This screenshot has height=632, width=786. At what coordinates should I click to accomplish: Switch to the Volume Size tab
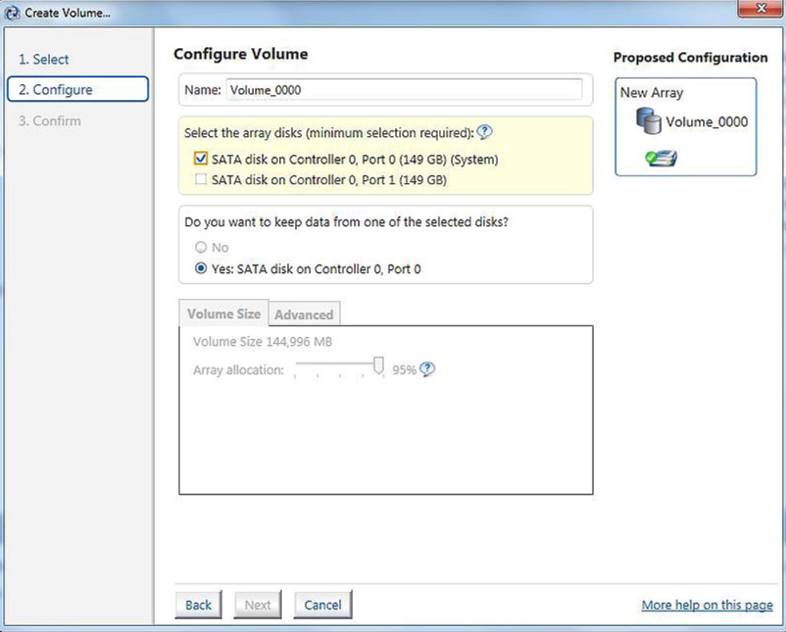(x=224, y=314)
